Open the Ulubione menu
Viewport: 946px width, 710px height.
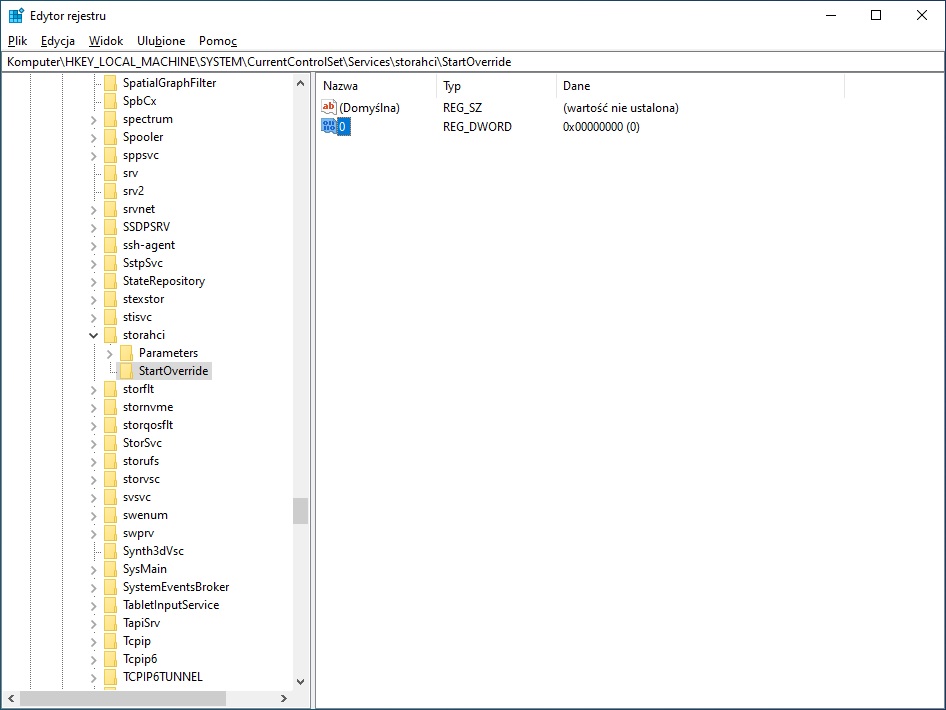coord(161,41)
